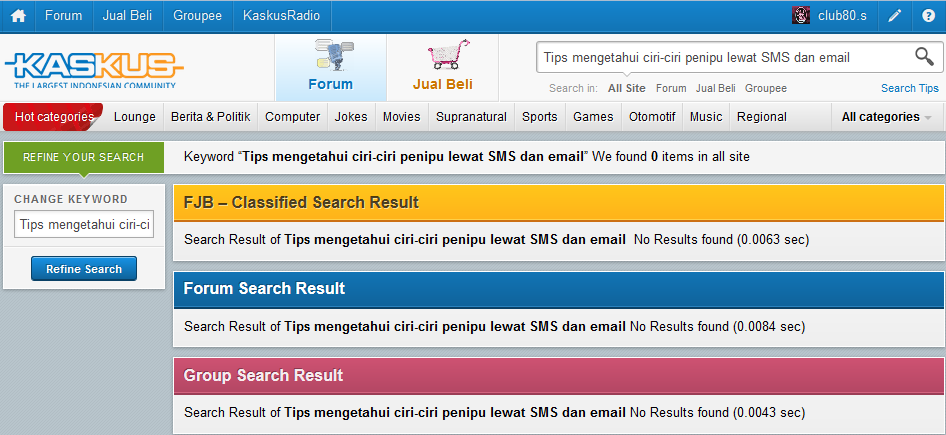Click the Forum Search Result header
The image size is (946, 435).
click(x=559, y=289)
